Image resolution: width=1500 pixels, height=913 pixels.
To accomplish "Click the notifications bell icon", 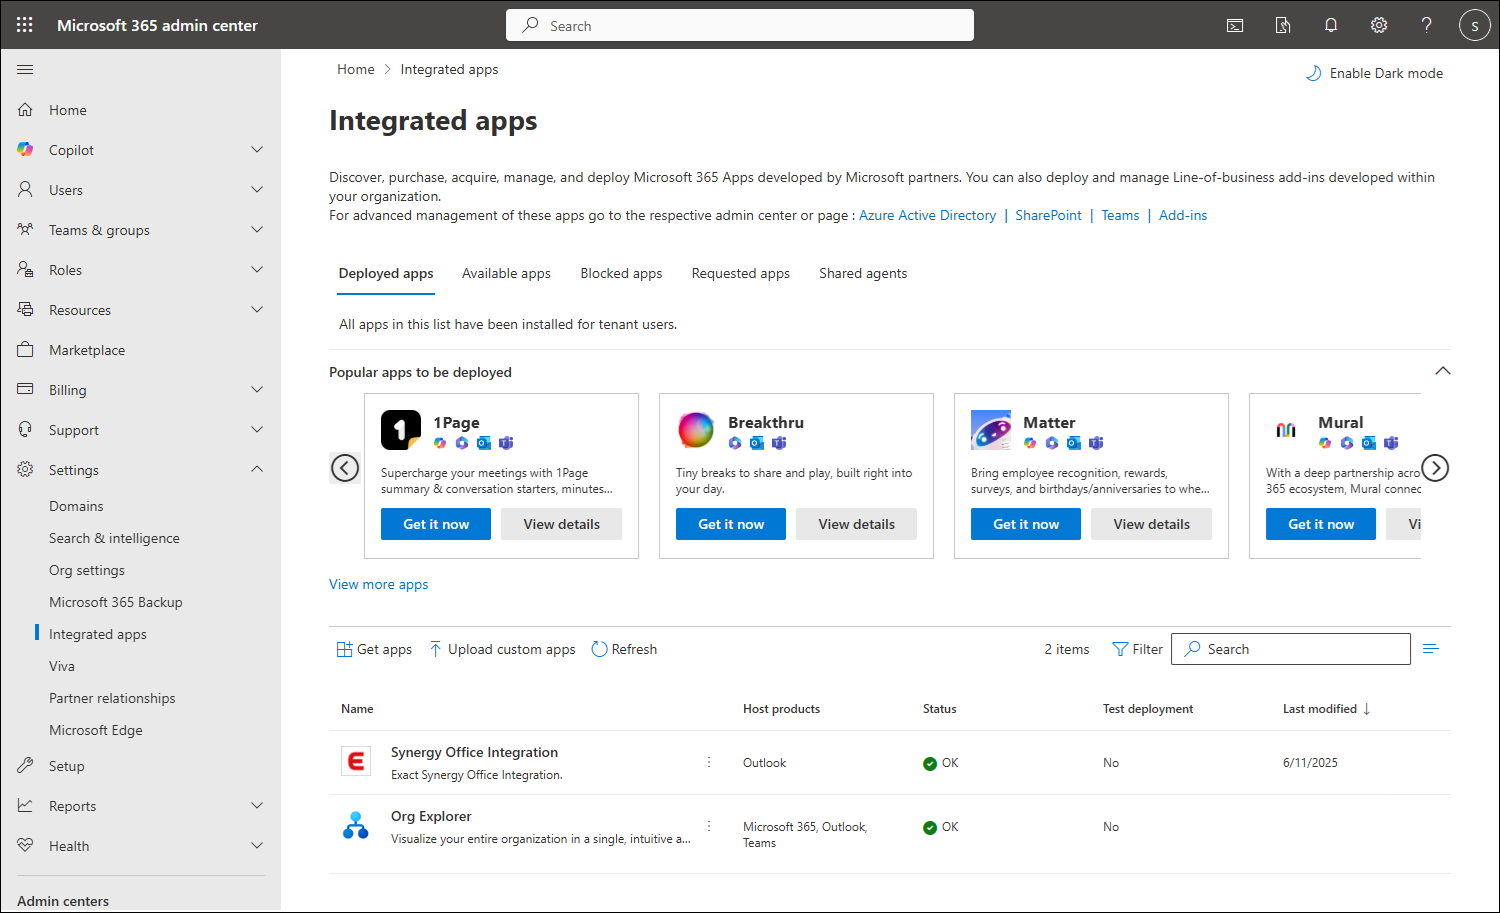I will (1331, 25).
